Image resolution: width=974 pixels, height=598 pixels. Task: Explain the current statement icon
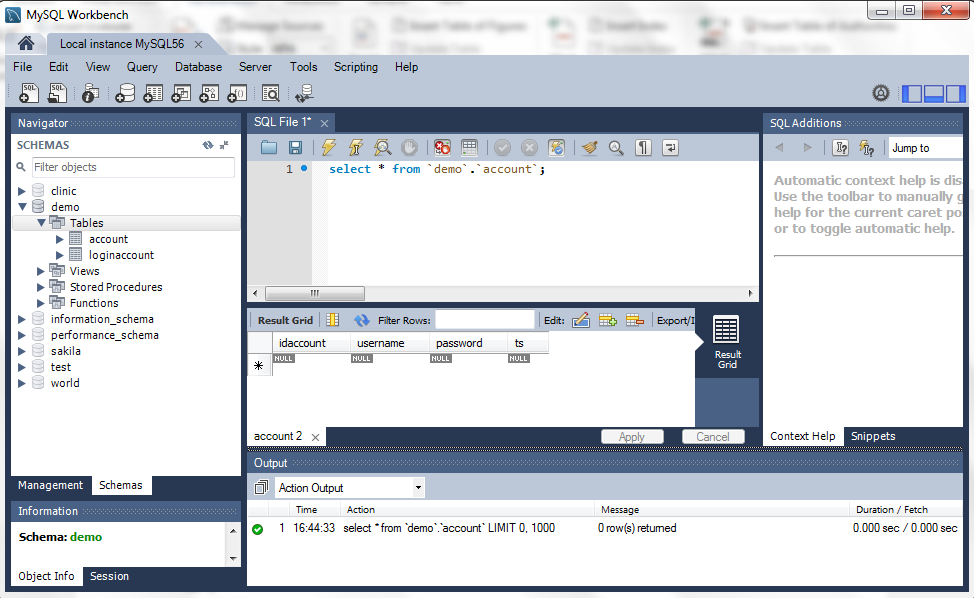point(383,148)
